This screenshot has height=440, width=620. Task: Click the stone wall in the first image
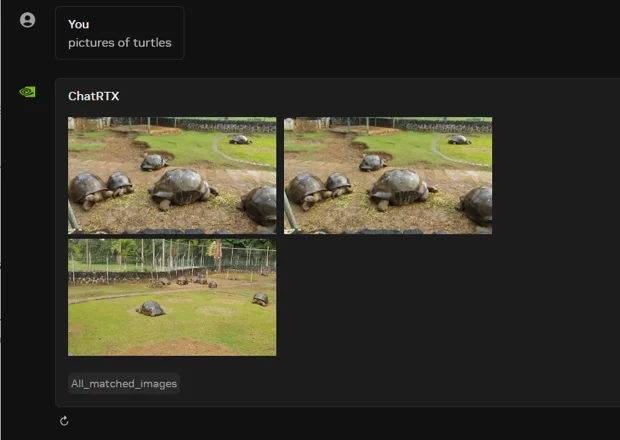pyautogui.click(x=230, y=127)
